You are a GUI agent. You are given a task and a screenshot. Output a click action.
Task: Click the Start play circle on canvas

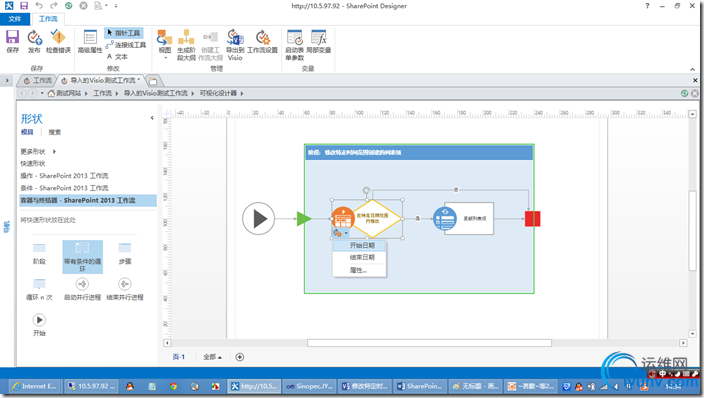pyautogui.click(x=258, y=219)
